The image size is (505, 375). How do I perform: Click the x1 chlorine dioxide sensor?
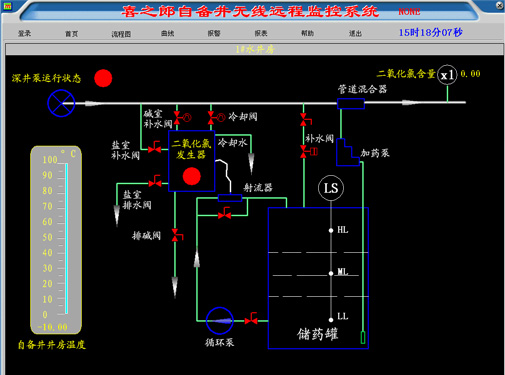coord(447,75)
